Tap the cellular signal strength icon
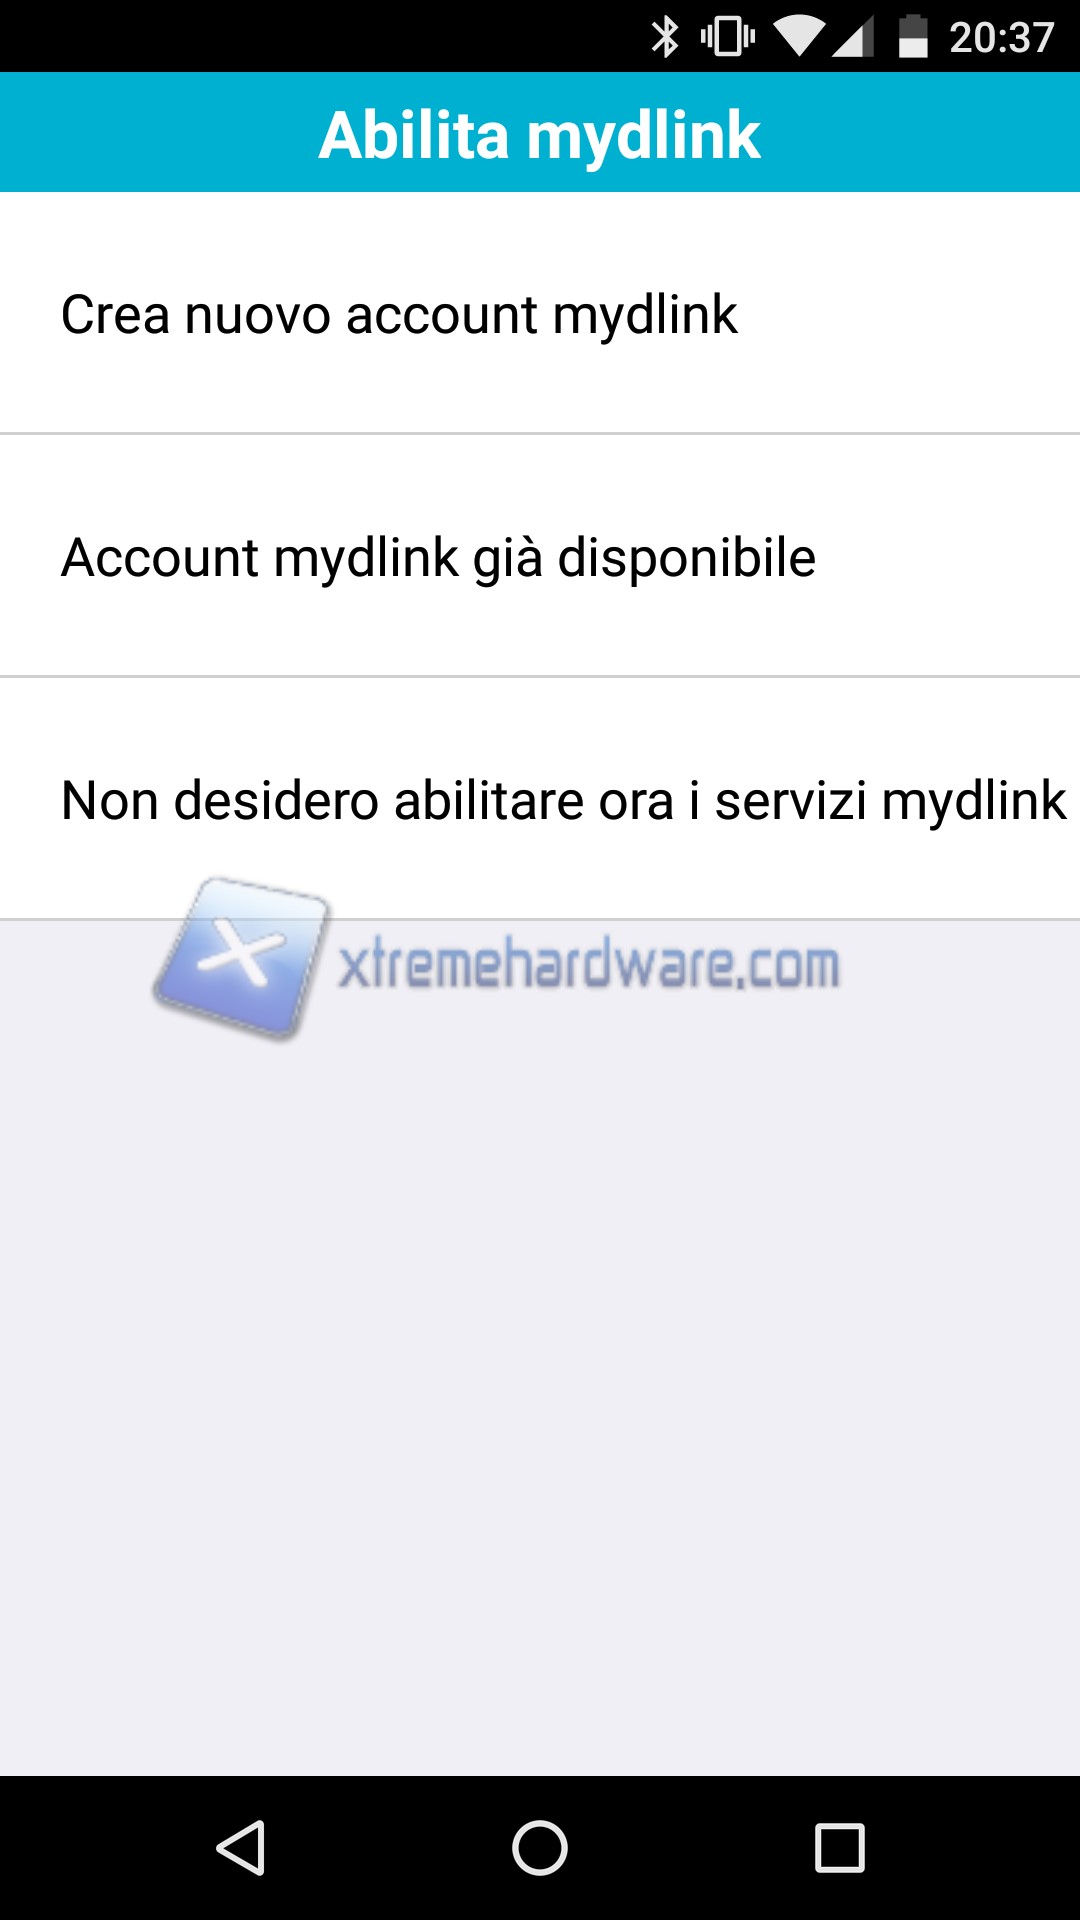 click(853, 37)
